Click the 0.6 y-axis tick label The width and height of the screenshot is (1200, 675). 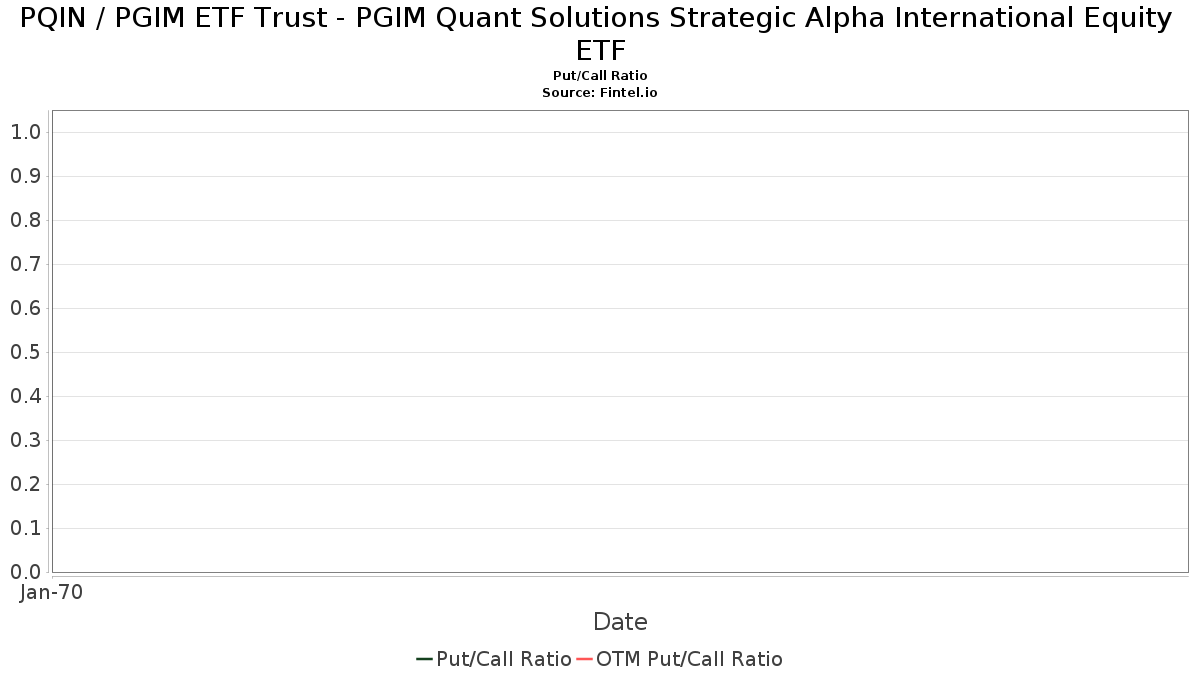point(25,308)
